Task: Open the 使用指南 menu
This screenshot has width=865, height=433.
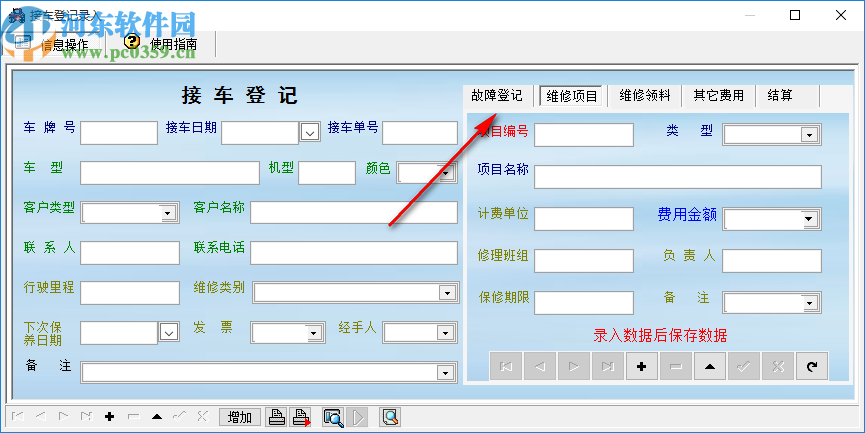Action: pyautogui.click(x=160, y=43)
